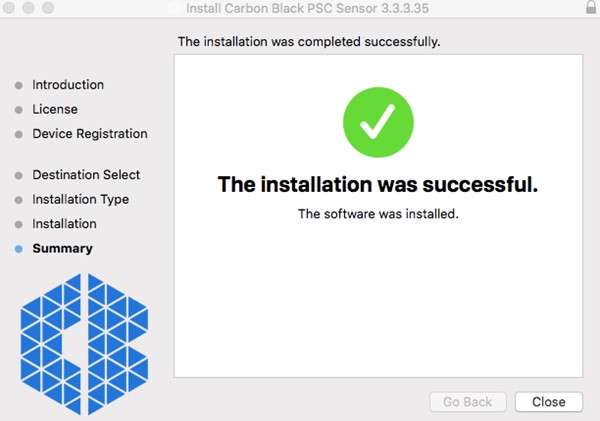Viewport: 600px width, 421px height.
Task: Select the License step in sidebar
Action: click(x=55, y=109)
